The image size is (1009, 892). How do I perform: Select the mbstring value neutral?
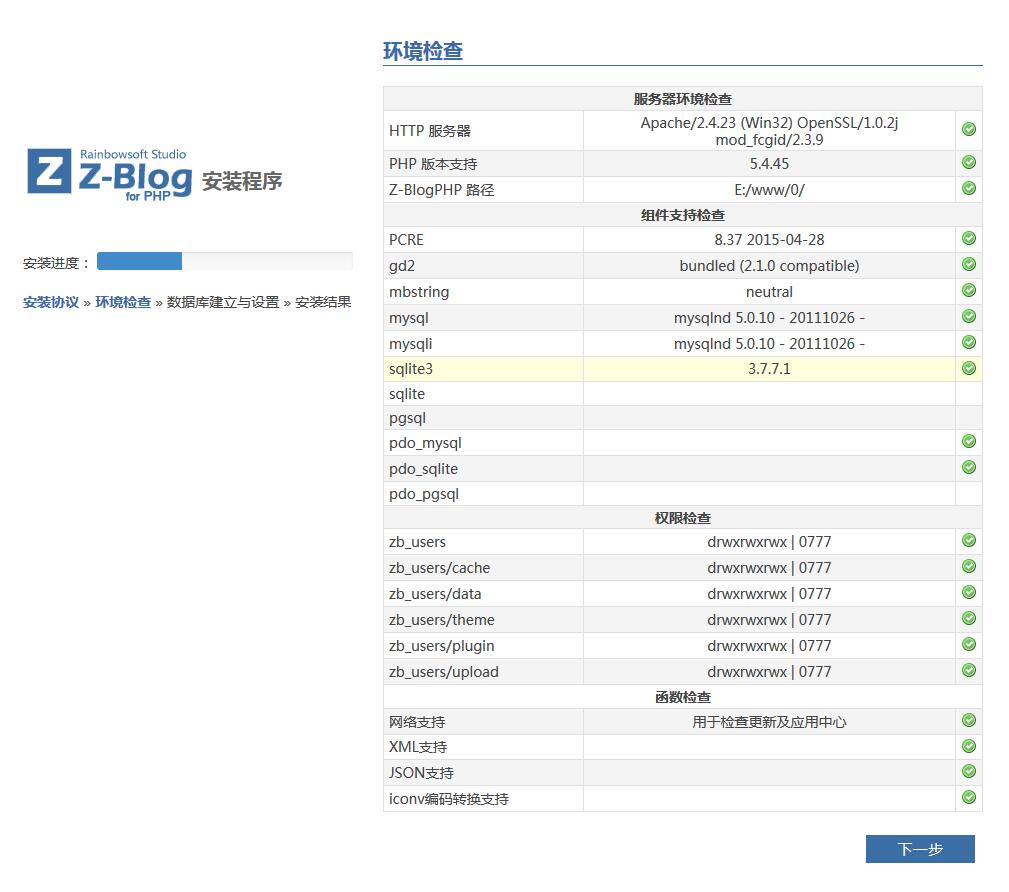[x=769, y=292]
